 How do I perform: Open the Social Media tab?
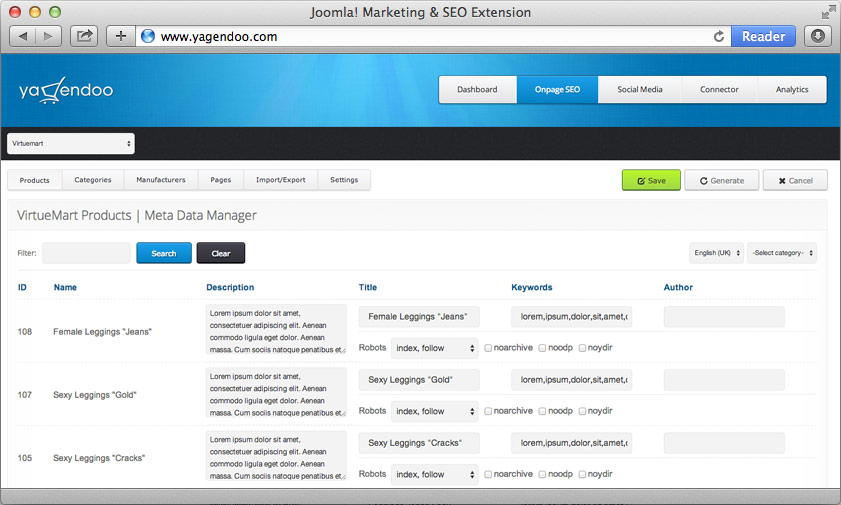coord(640,90)
